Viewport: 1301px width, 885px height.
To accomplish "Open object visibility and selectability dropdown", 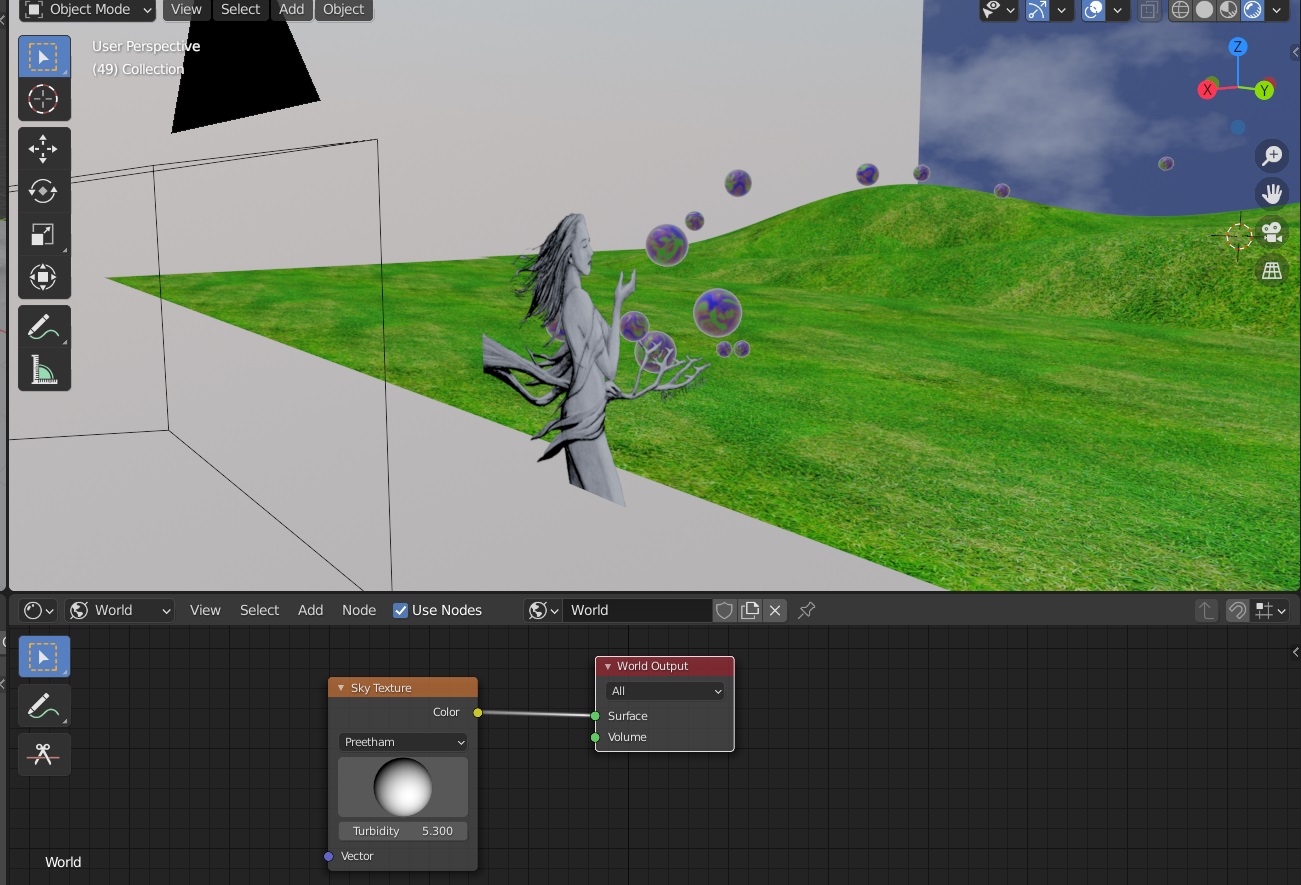I will pos(999,10).
